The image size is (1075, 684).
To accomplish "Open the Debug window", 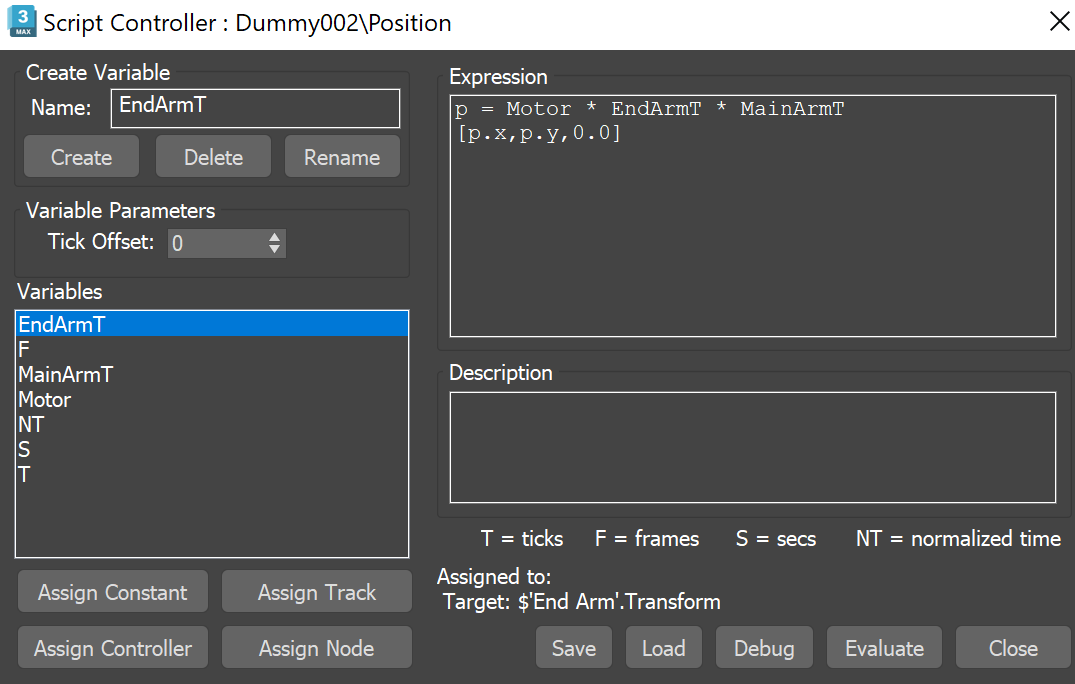I will 764,647.
